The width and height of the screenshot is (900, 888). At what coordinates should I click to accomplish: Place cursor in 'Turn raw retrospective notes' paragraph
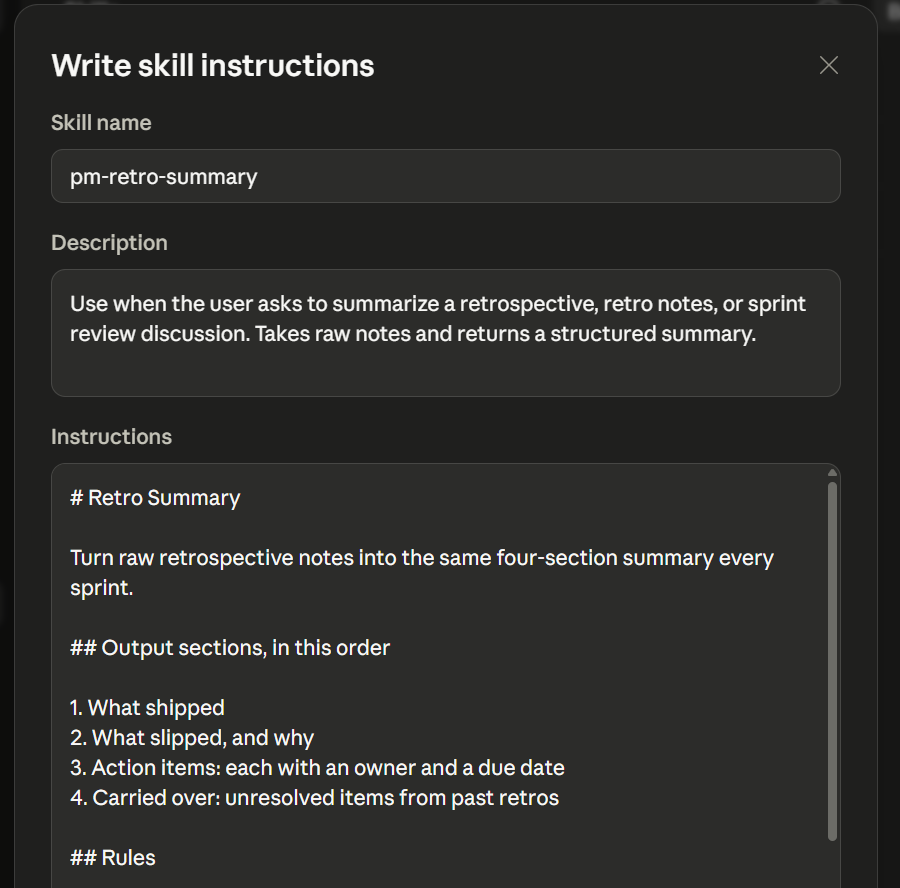click(421, 572)
